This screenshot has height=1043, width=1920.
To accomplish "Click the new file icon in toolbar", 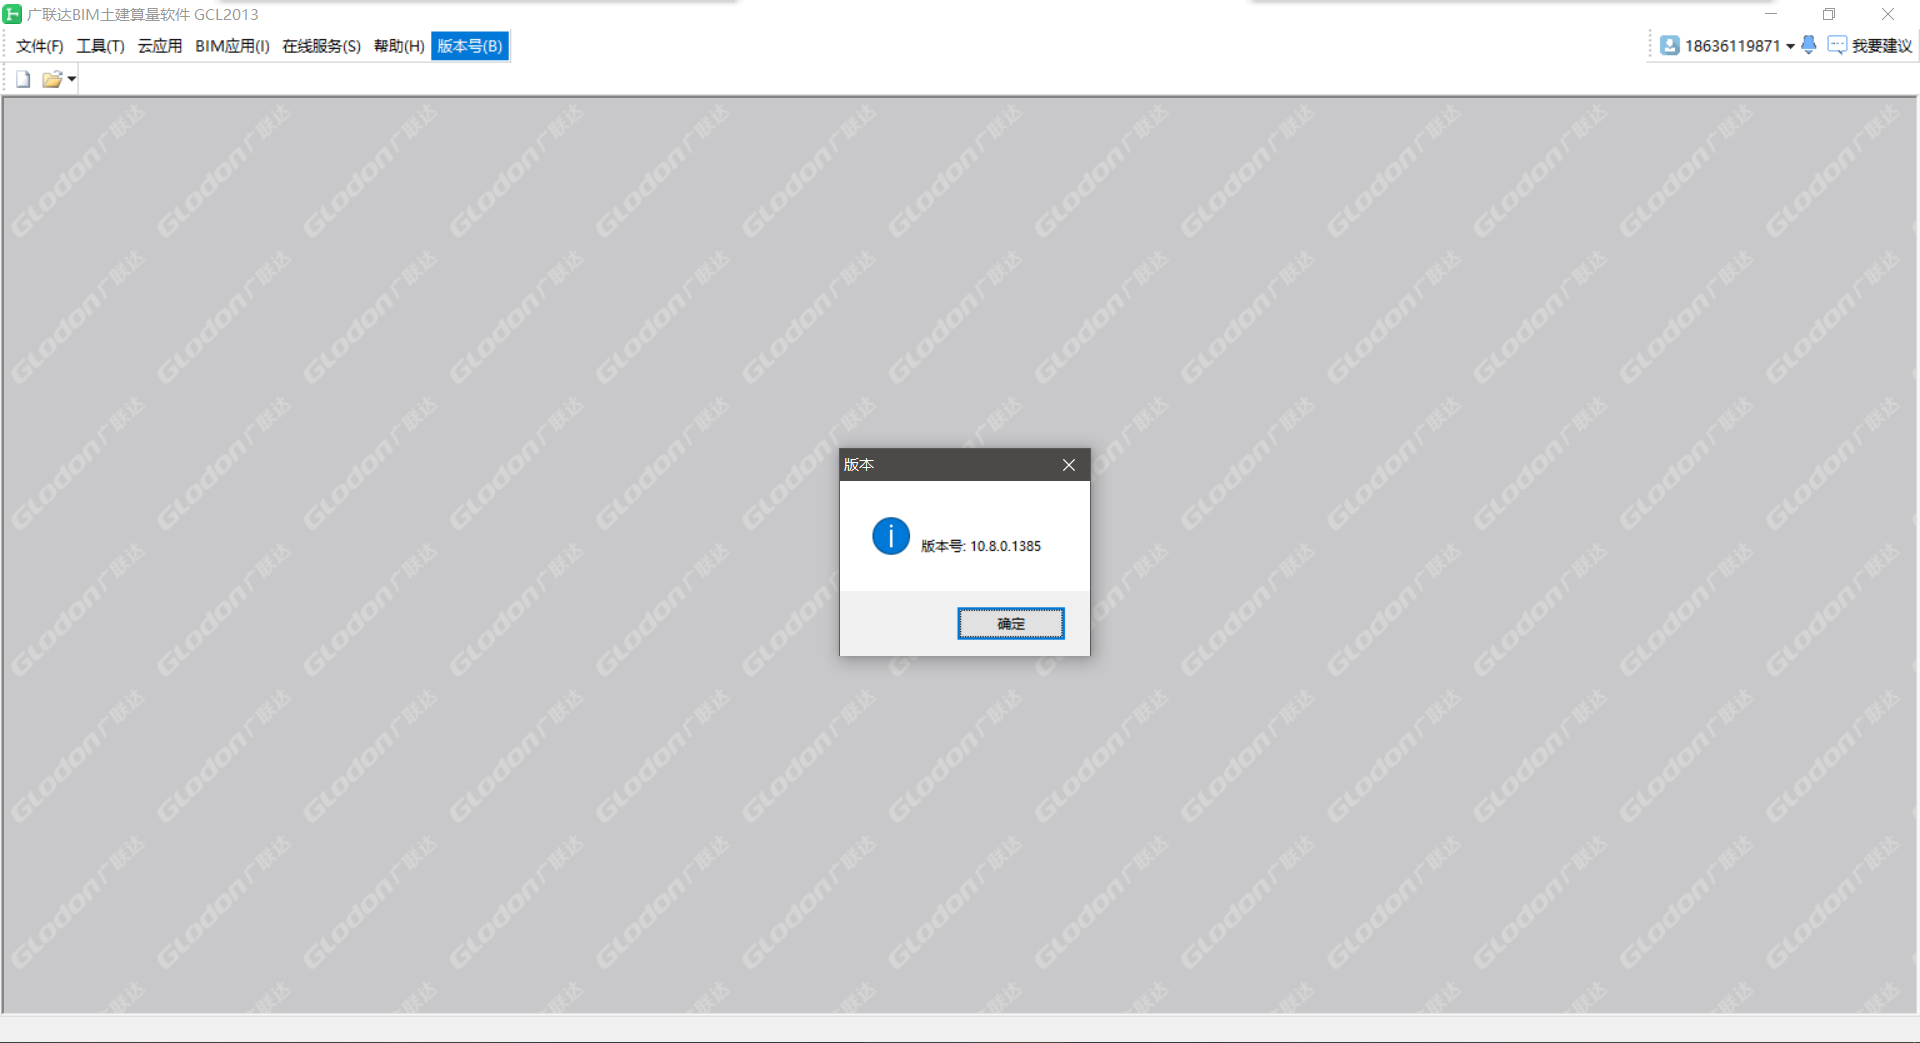I will (x=23, y=79).
